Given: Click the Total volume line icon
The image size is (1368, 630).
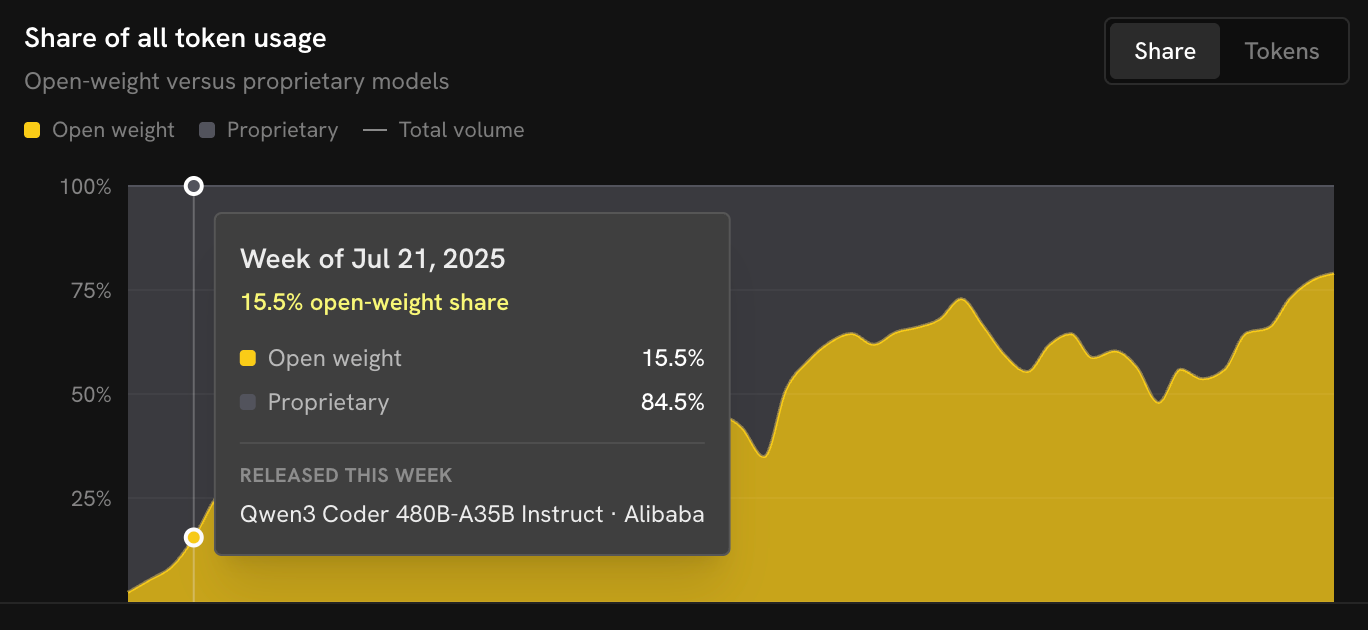Looking at the screenshot, I should (375, 130).
